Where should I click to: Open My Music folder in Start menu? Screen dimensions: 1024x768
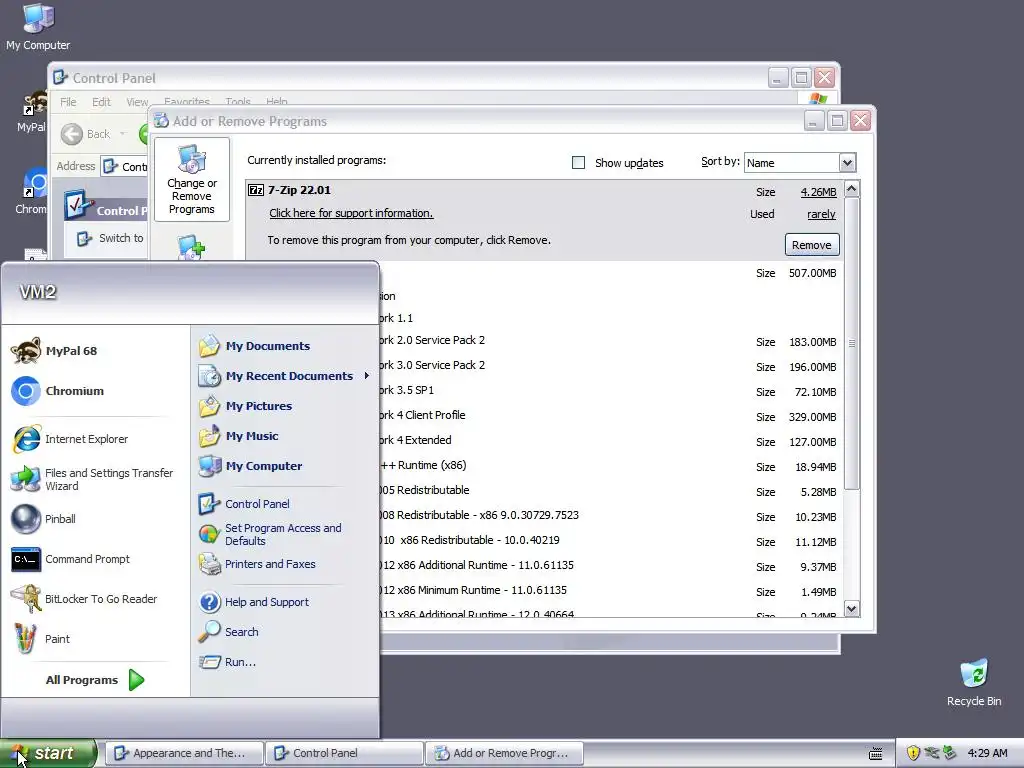(238, 436)
